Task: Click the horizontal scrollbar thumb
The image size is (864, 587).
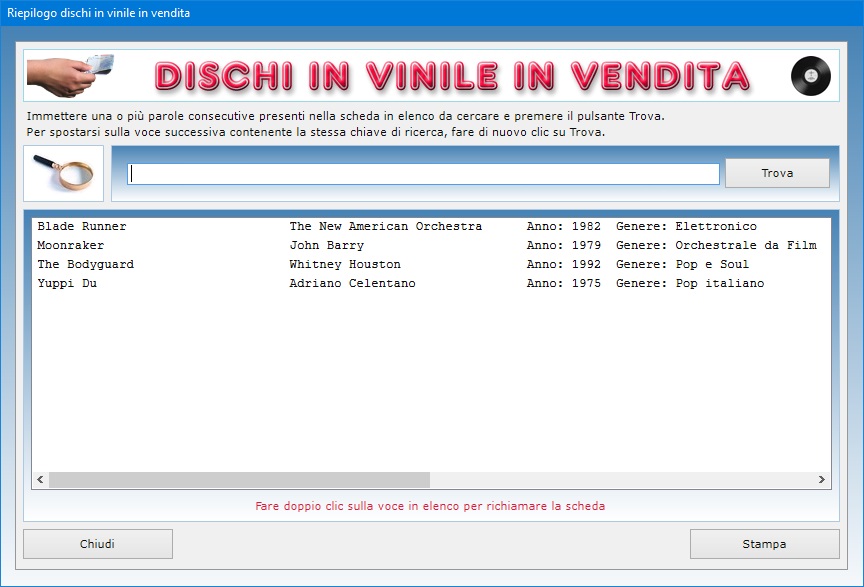Action: pyautogui.click(x=239, y=480)
